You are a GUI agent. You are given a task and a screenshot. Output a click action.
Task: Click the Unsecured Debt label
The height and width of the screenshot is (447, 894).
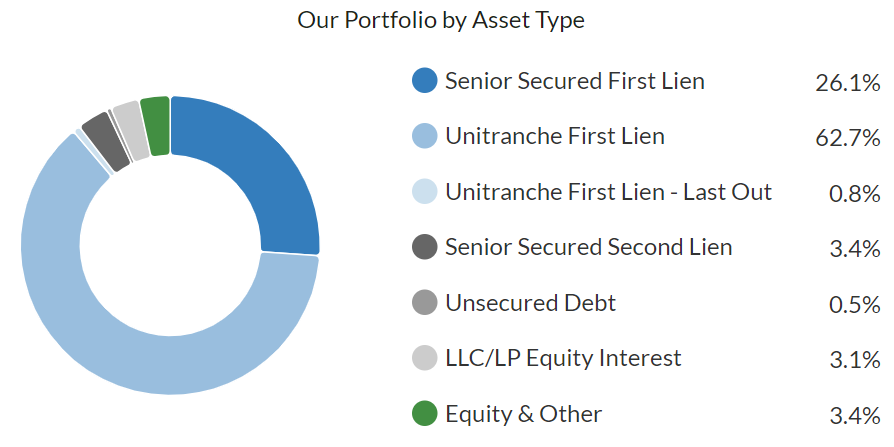530,302
